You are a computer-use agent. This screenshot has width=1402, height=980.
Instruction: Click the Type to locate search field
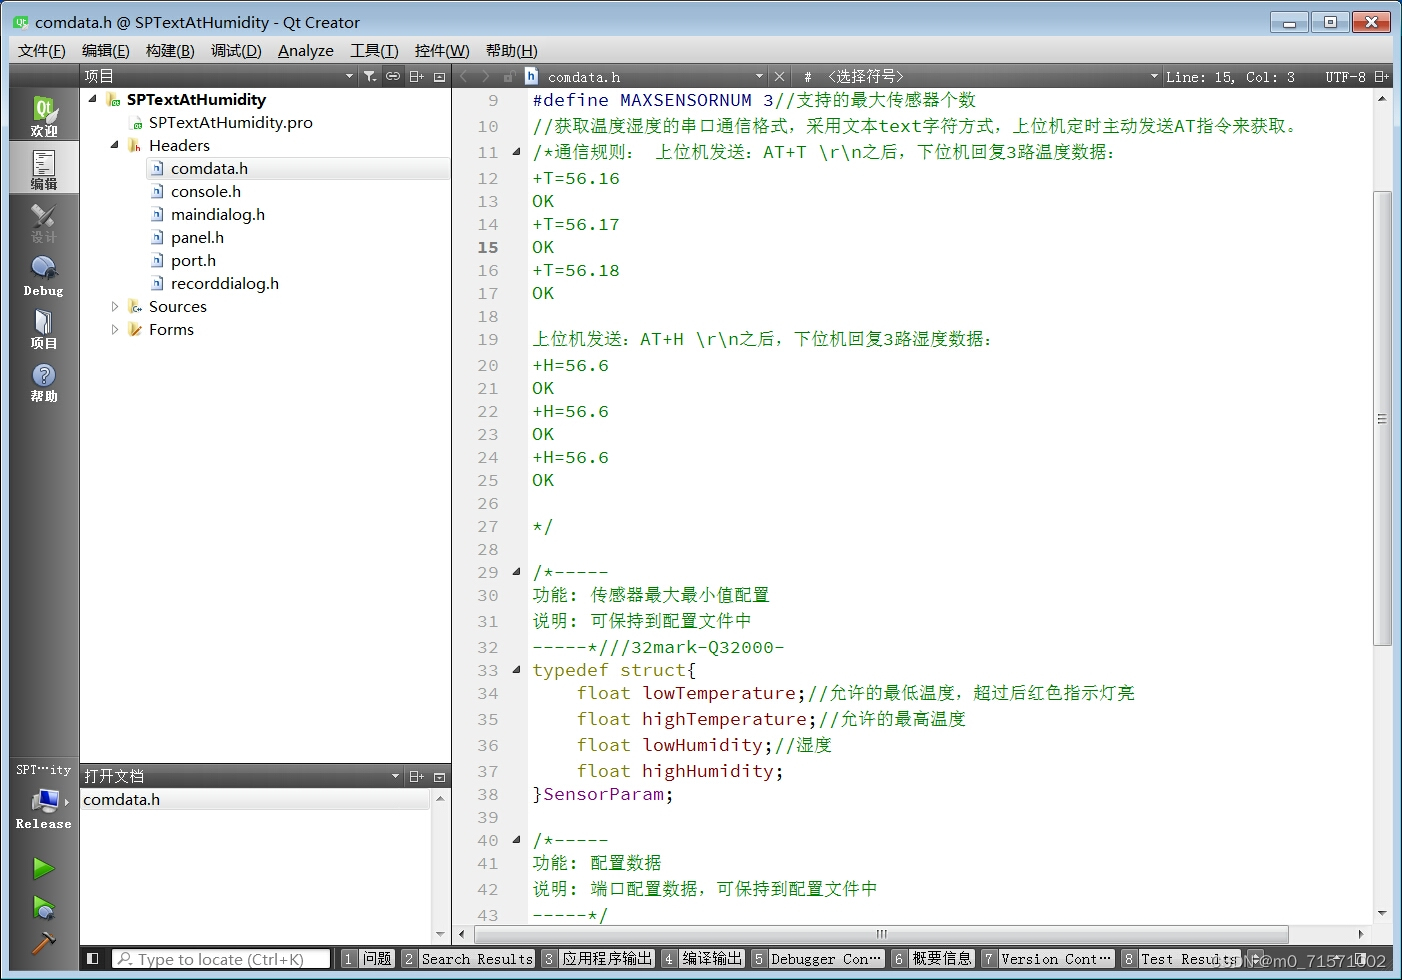pos(221,958)
